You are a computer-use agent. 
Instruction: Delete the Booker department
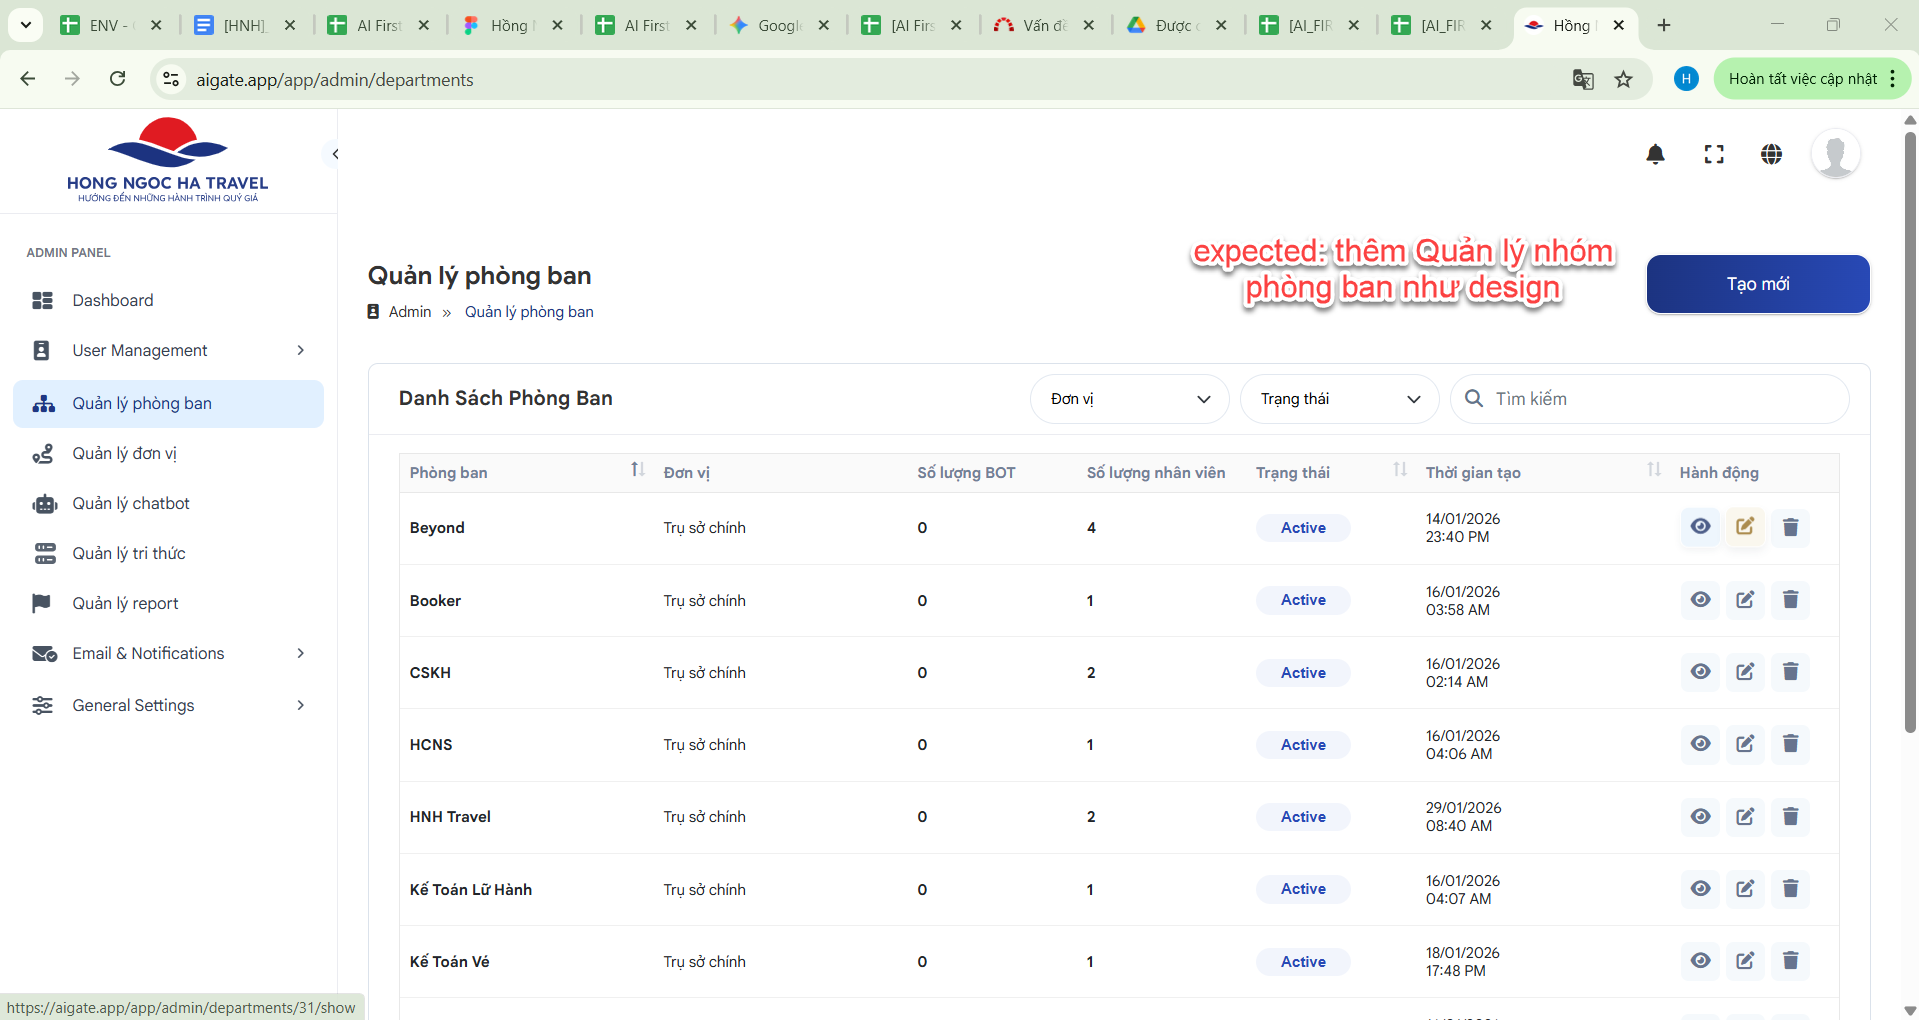coord(1790,600)
